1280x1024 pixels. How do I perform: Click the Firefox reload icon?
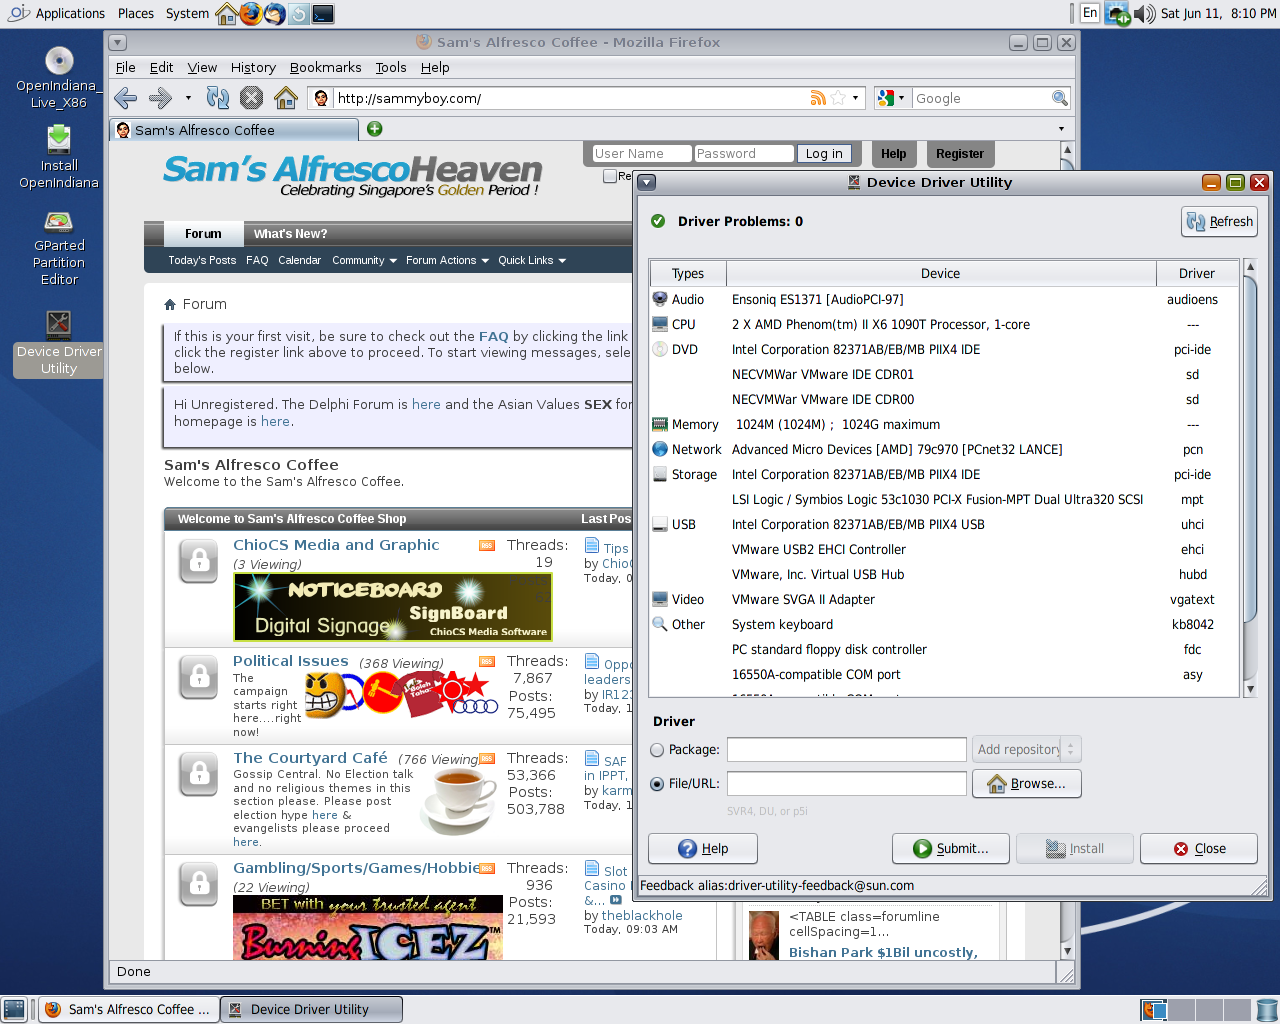[218, 98]
